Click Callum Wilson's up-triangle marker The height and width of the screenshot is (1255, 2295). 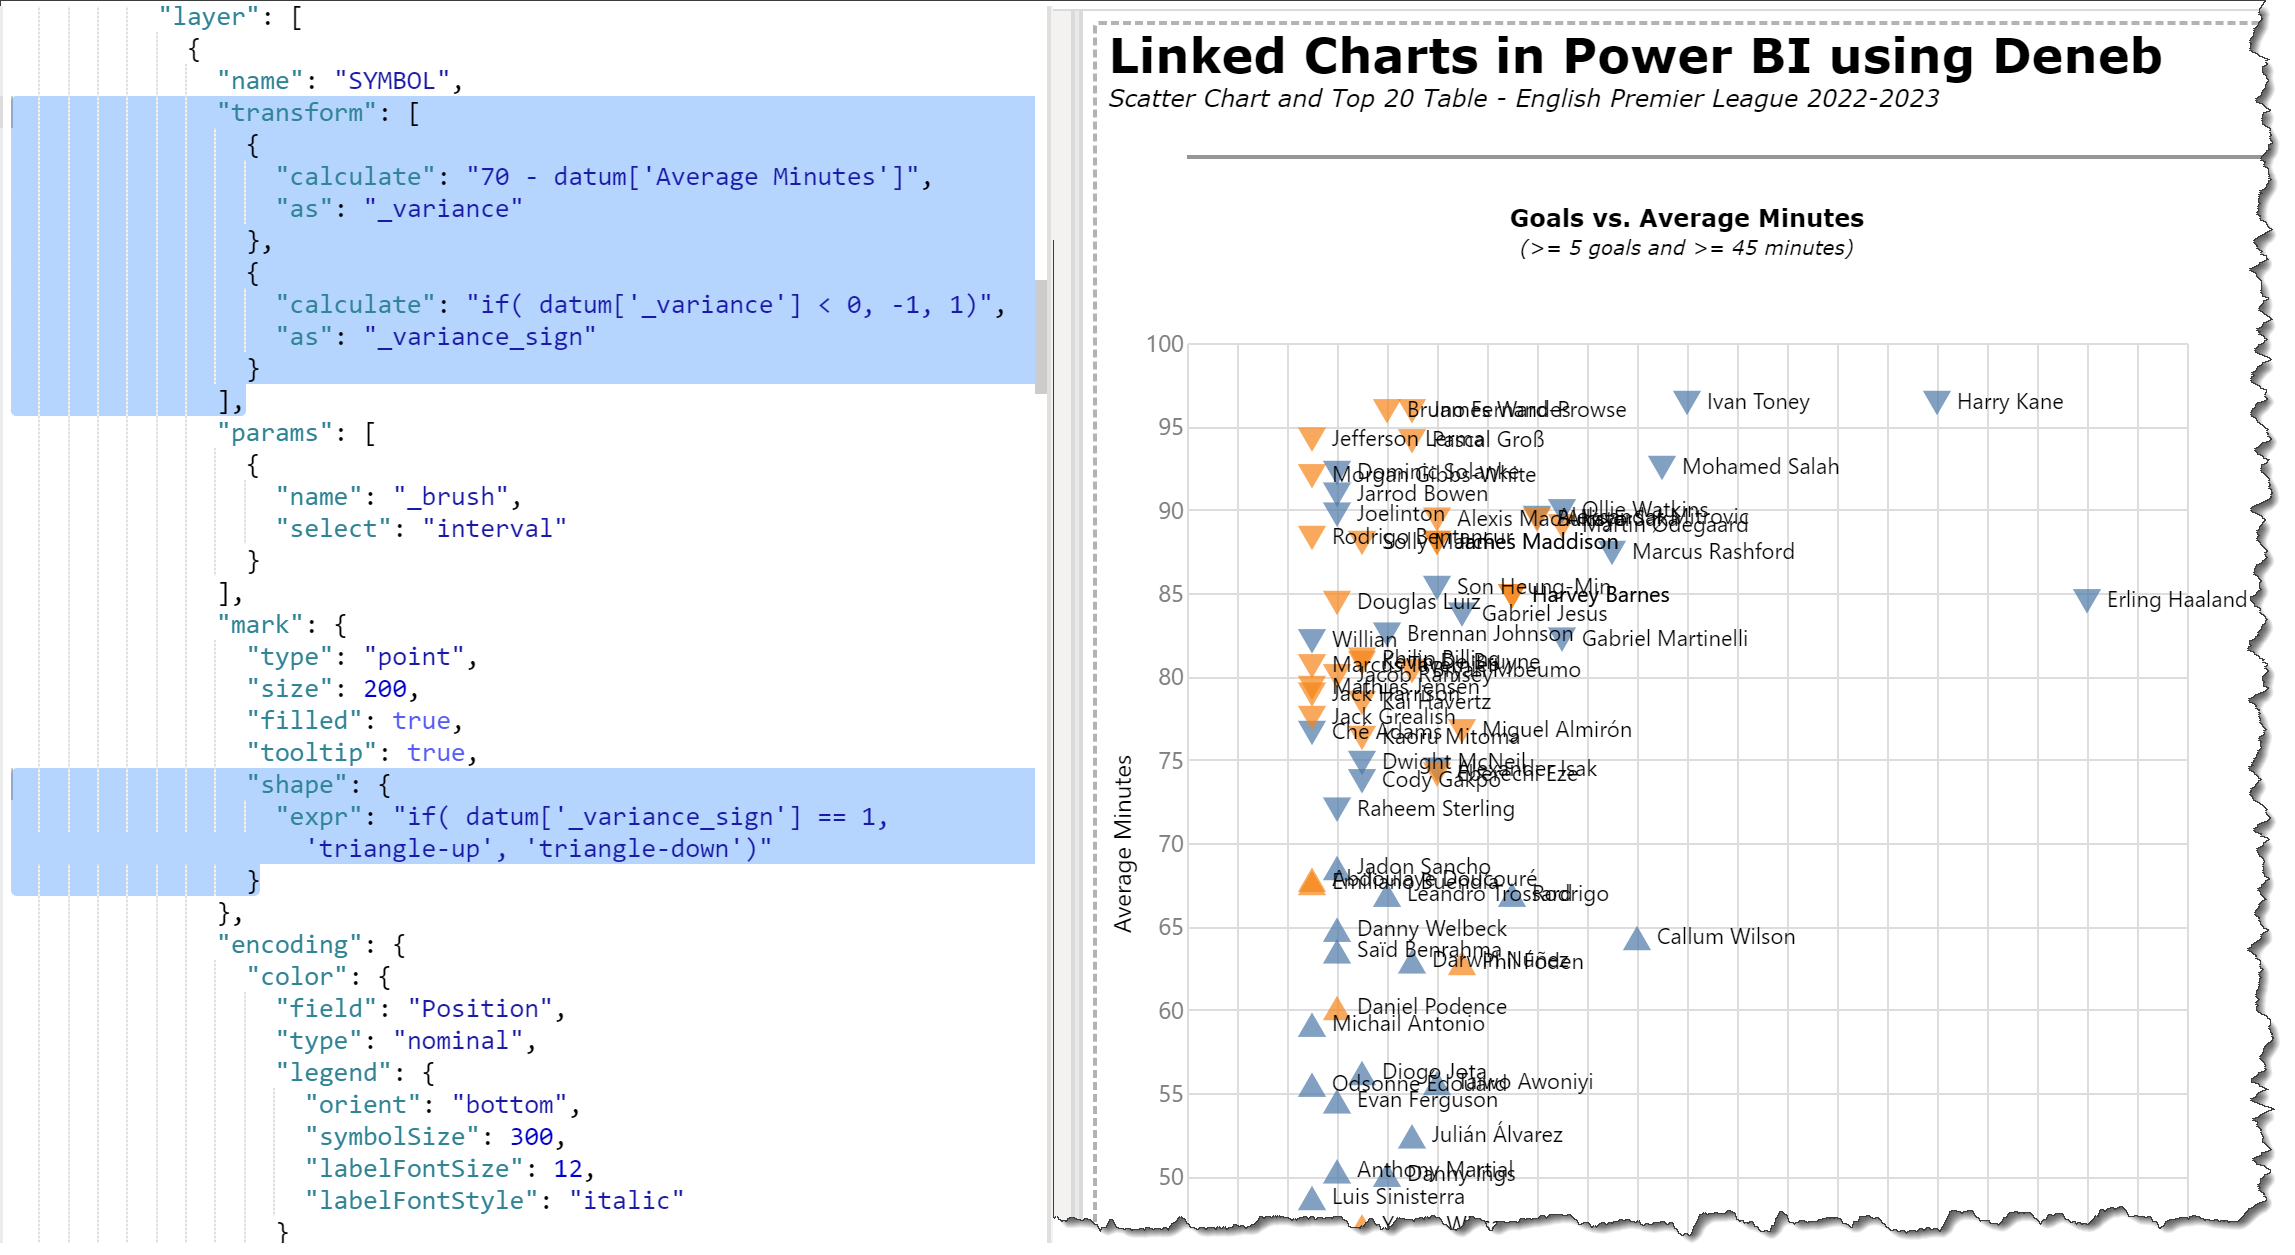[1636, 938]
